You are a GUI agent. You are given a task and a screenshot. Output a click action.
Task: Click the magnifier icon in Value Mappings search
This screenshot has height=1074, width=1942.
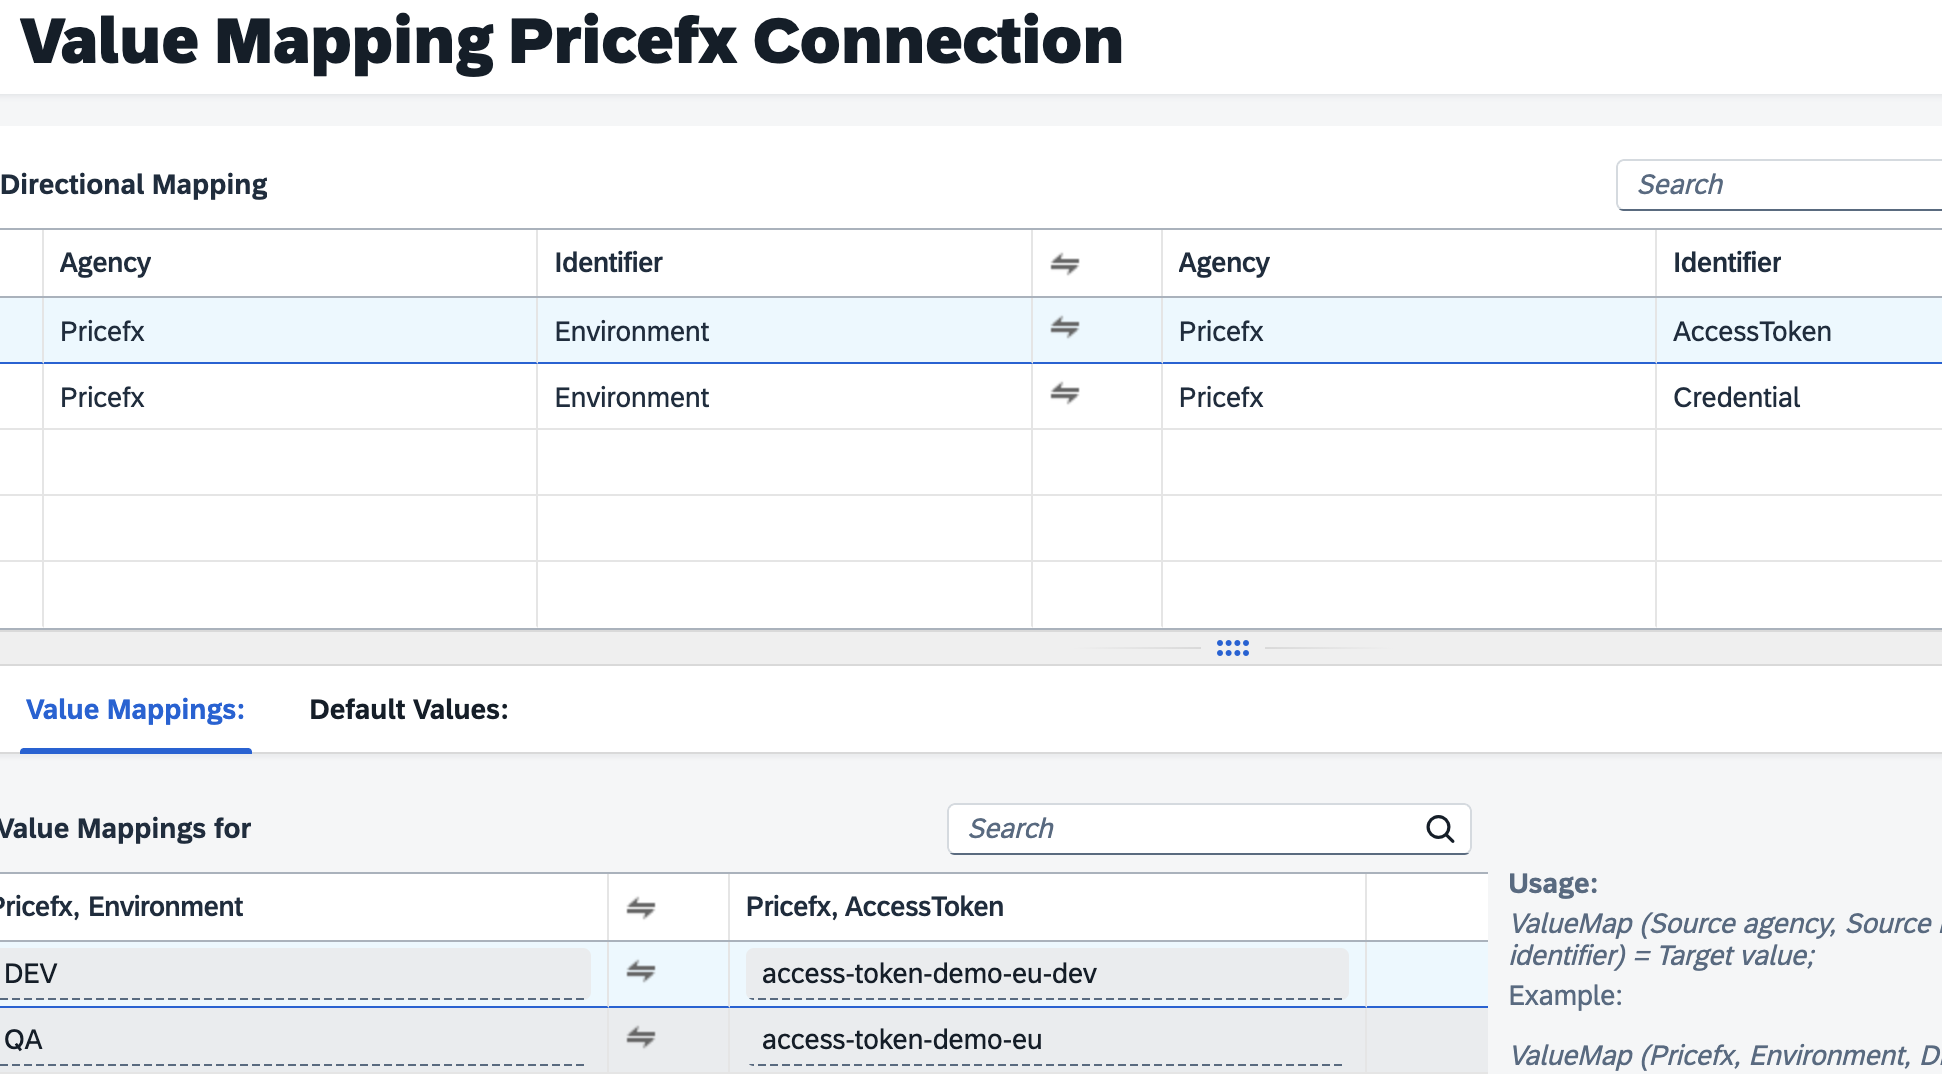(x=1439, y=829)
